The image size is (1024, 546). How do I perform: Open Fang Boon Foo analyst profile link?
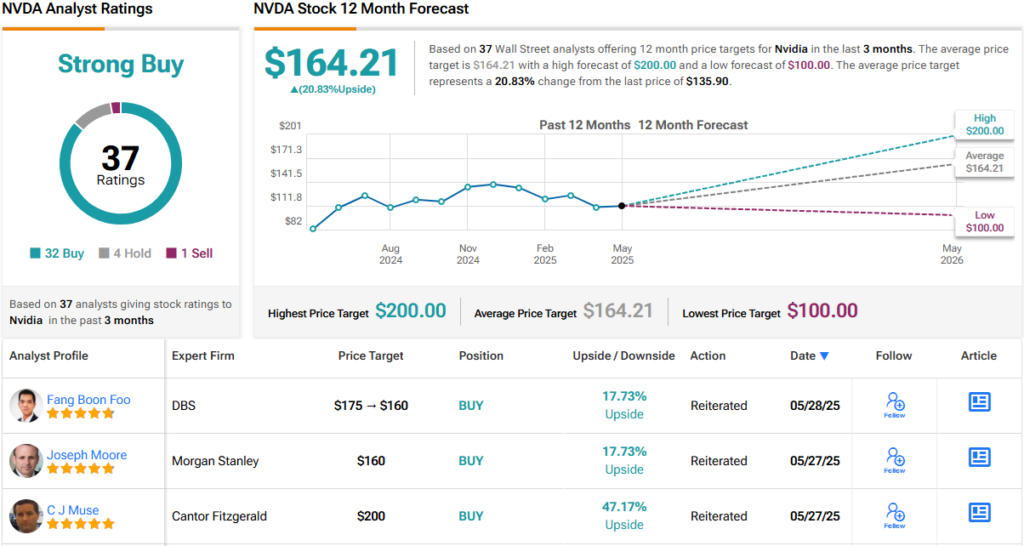click(x=88, y=399)
